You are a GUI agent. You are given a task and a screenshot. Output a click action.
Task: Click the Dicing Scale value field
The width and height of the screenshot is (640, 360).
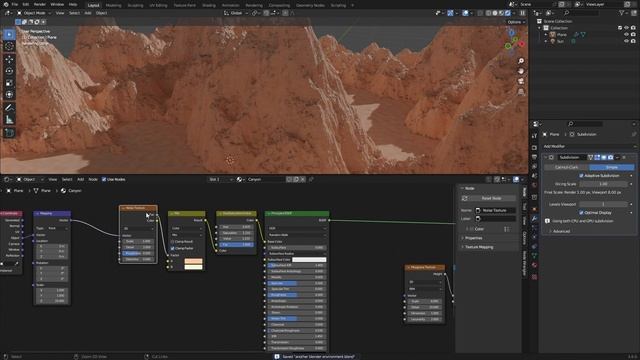click(x=603, y=184)
